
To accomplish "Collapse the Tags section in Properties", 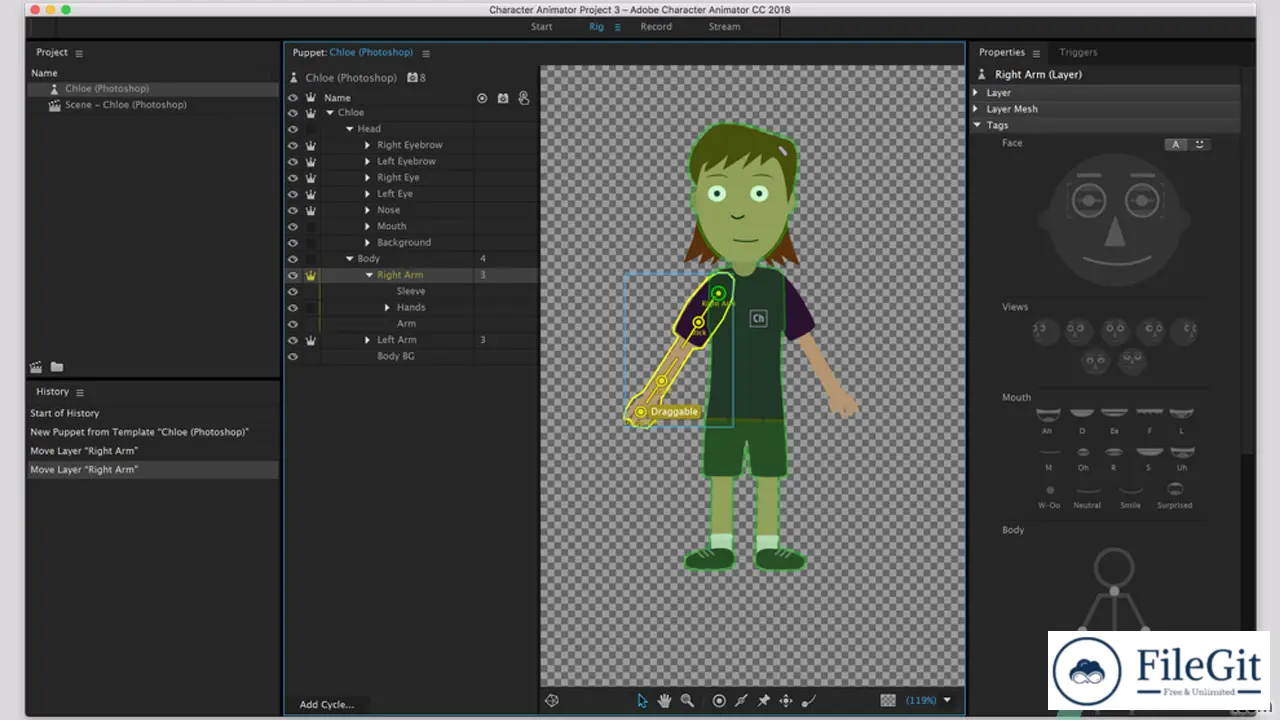I will (x=977, y=126).
